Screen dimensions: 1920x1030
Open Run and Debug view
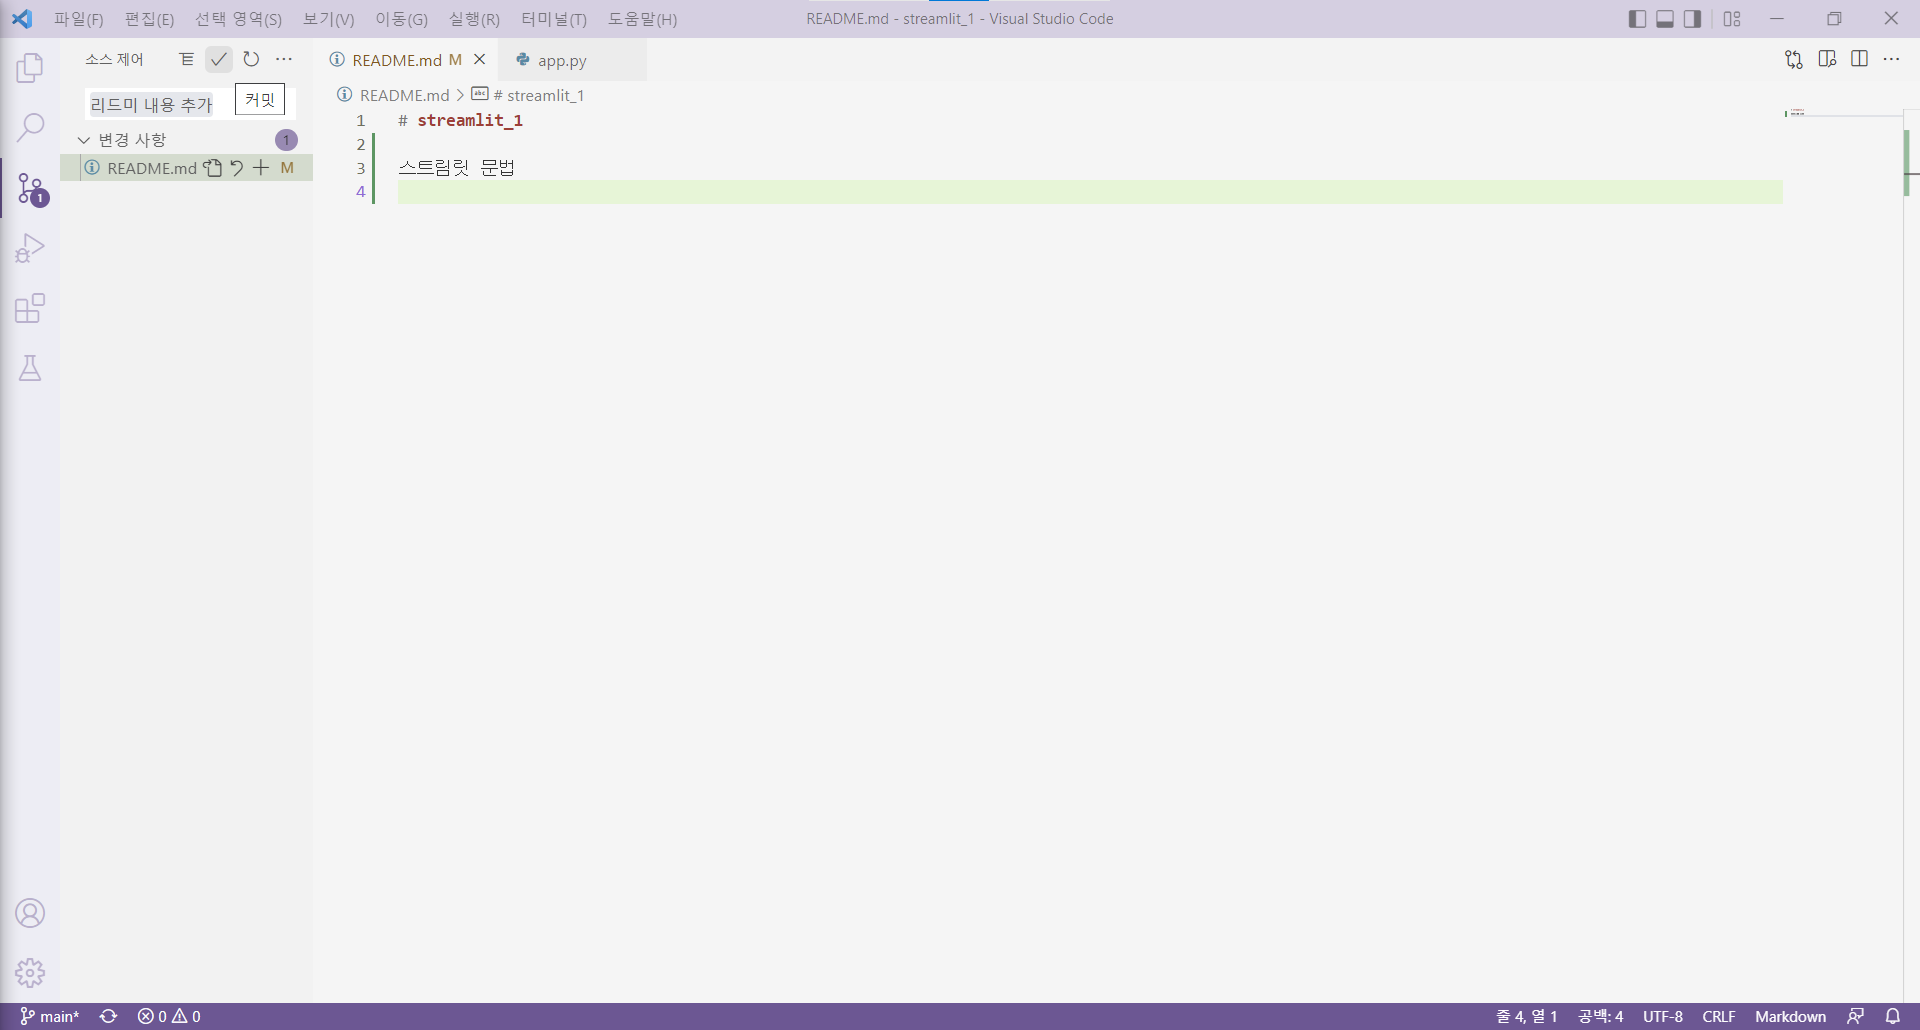[30, 248]
